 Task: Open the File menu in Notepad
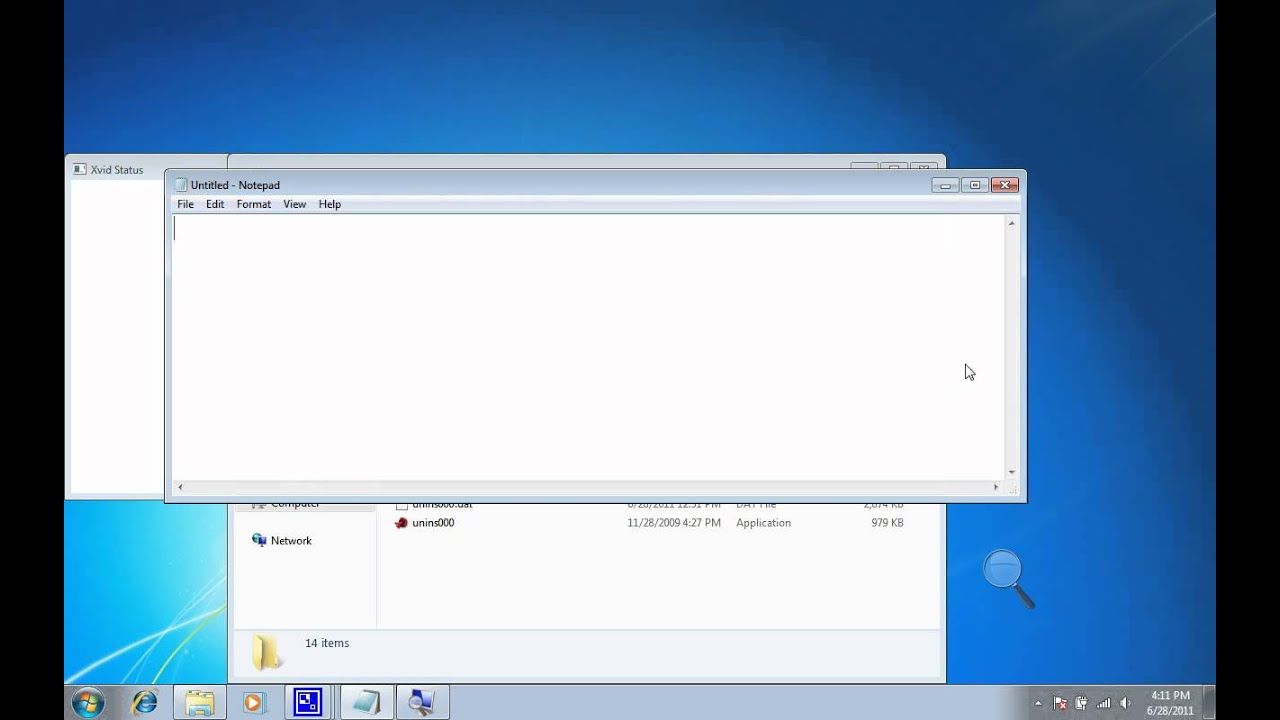[185, 204]
